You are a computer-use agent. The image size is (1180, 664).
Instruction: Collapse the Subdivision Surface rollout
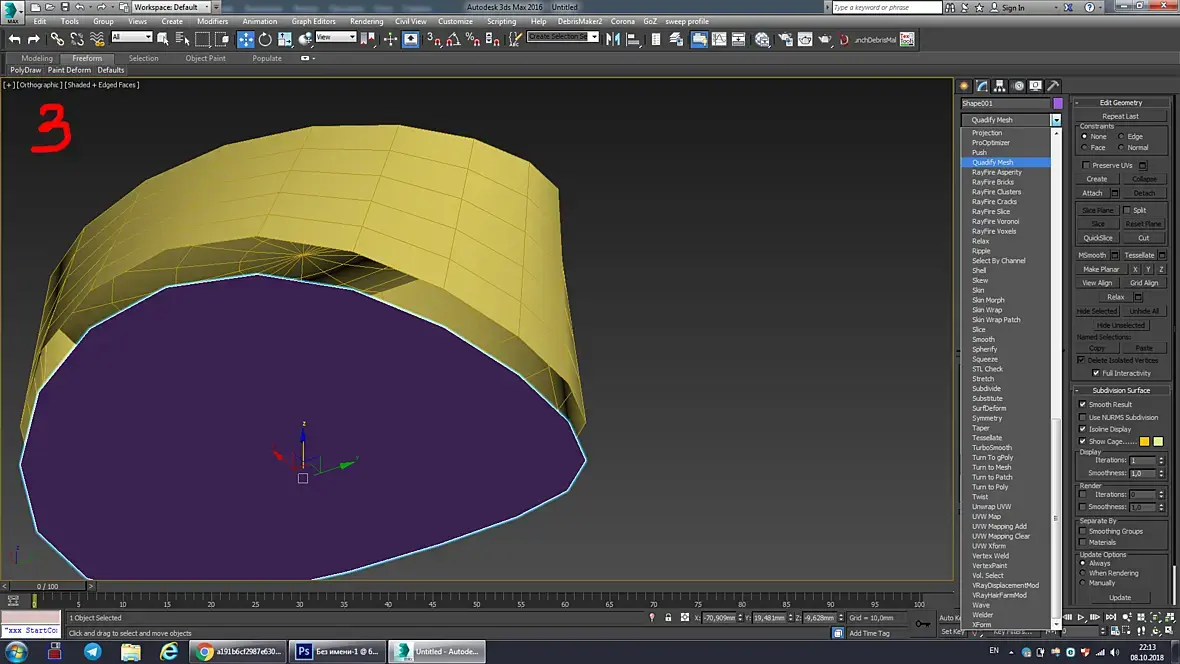point(1120,390)
